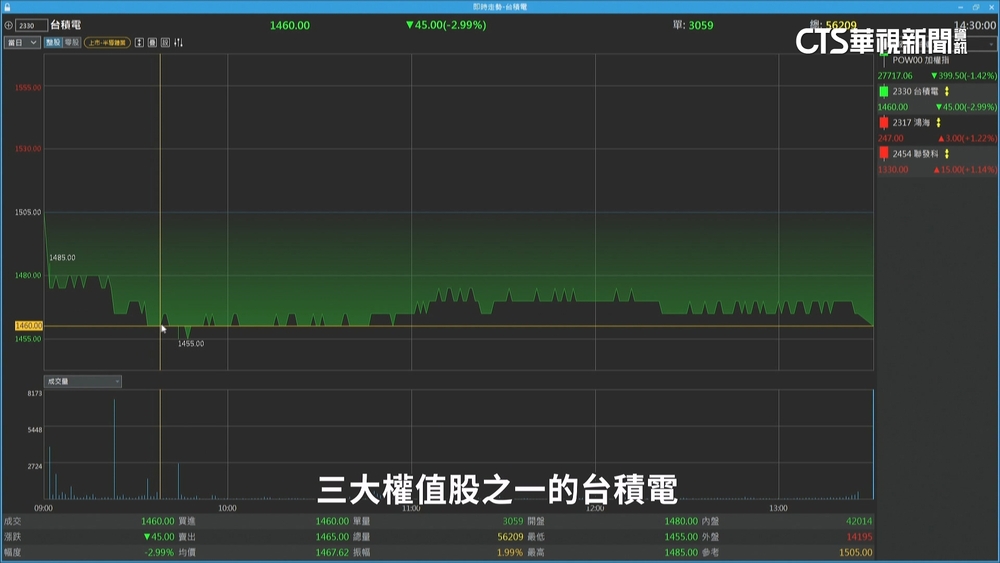Click the add-symbol plus icon beside 2330

pos(9,25)
